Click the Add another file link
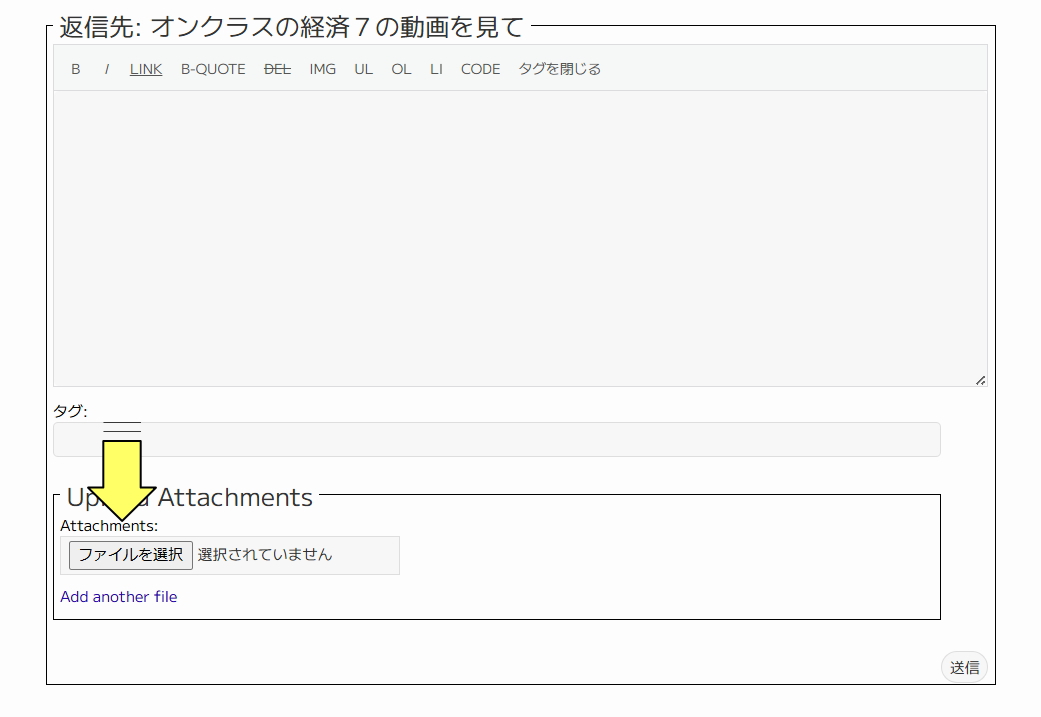Image resolution: width=1041 pixels, height=717 pixels. click(x=119, y=597)
